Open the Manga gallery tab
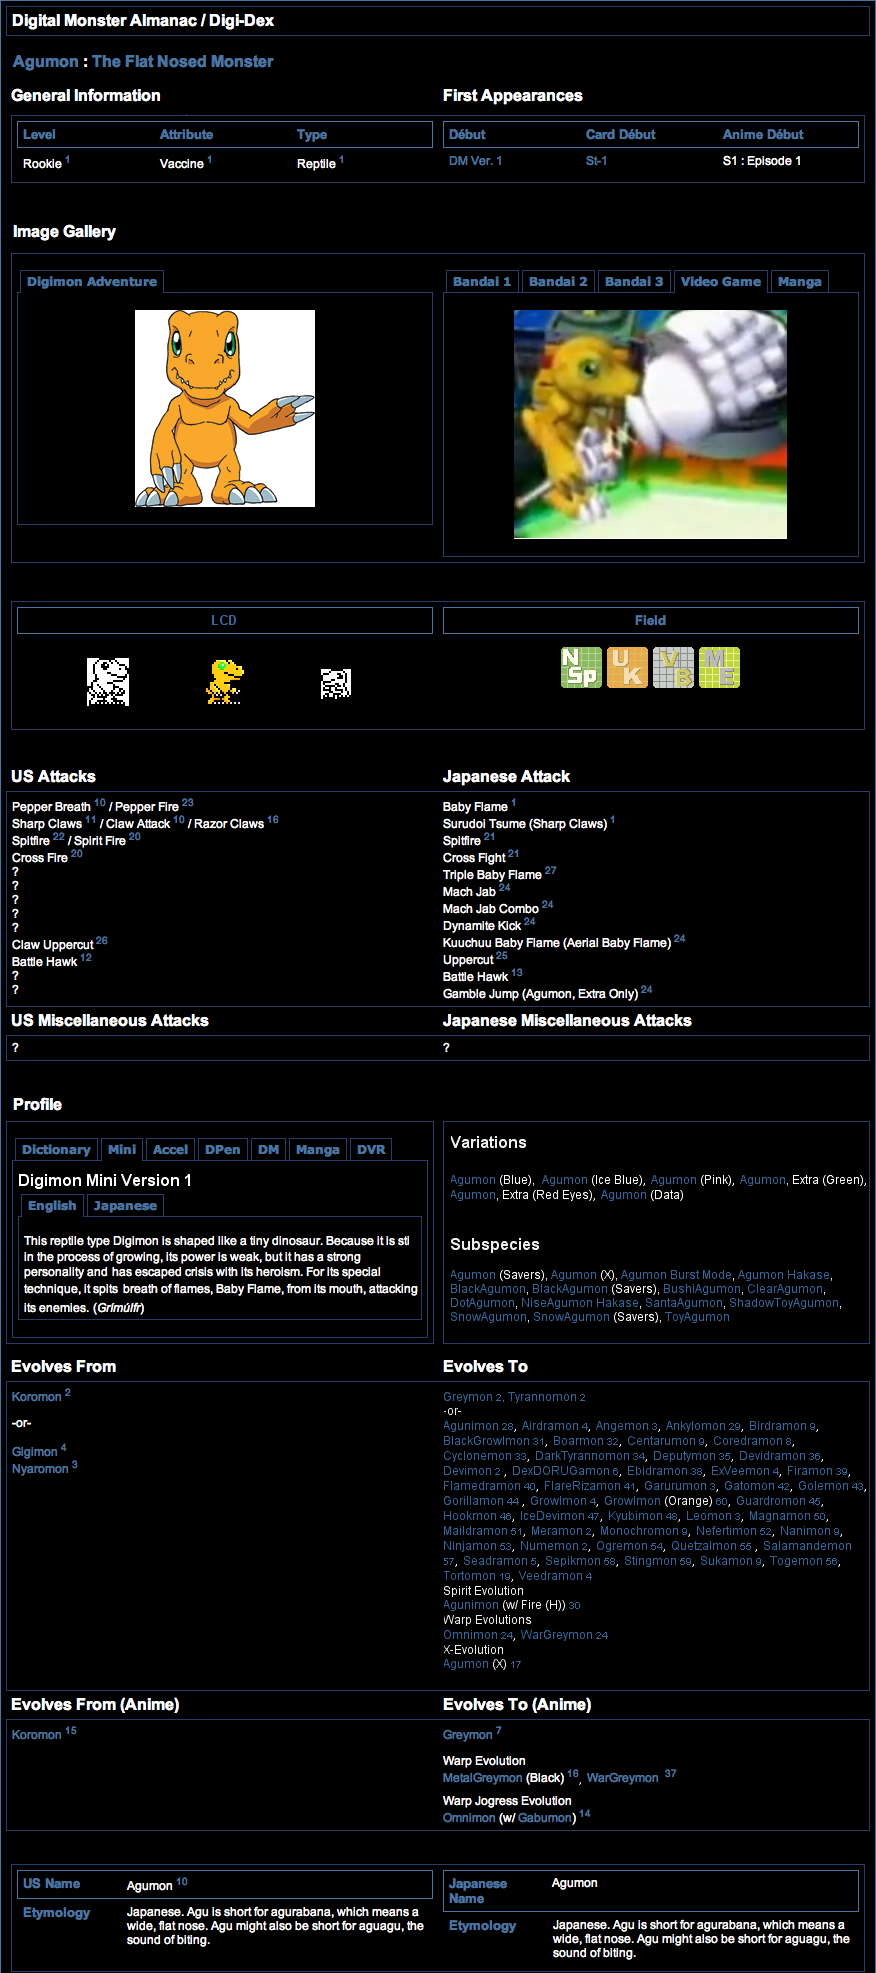 (x=800, y=282)
